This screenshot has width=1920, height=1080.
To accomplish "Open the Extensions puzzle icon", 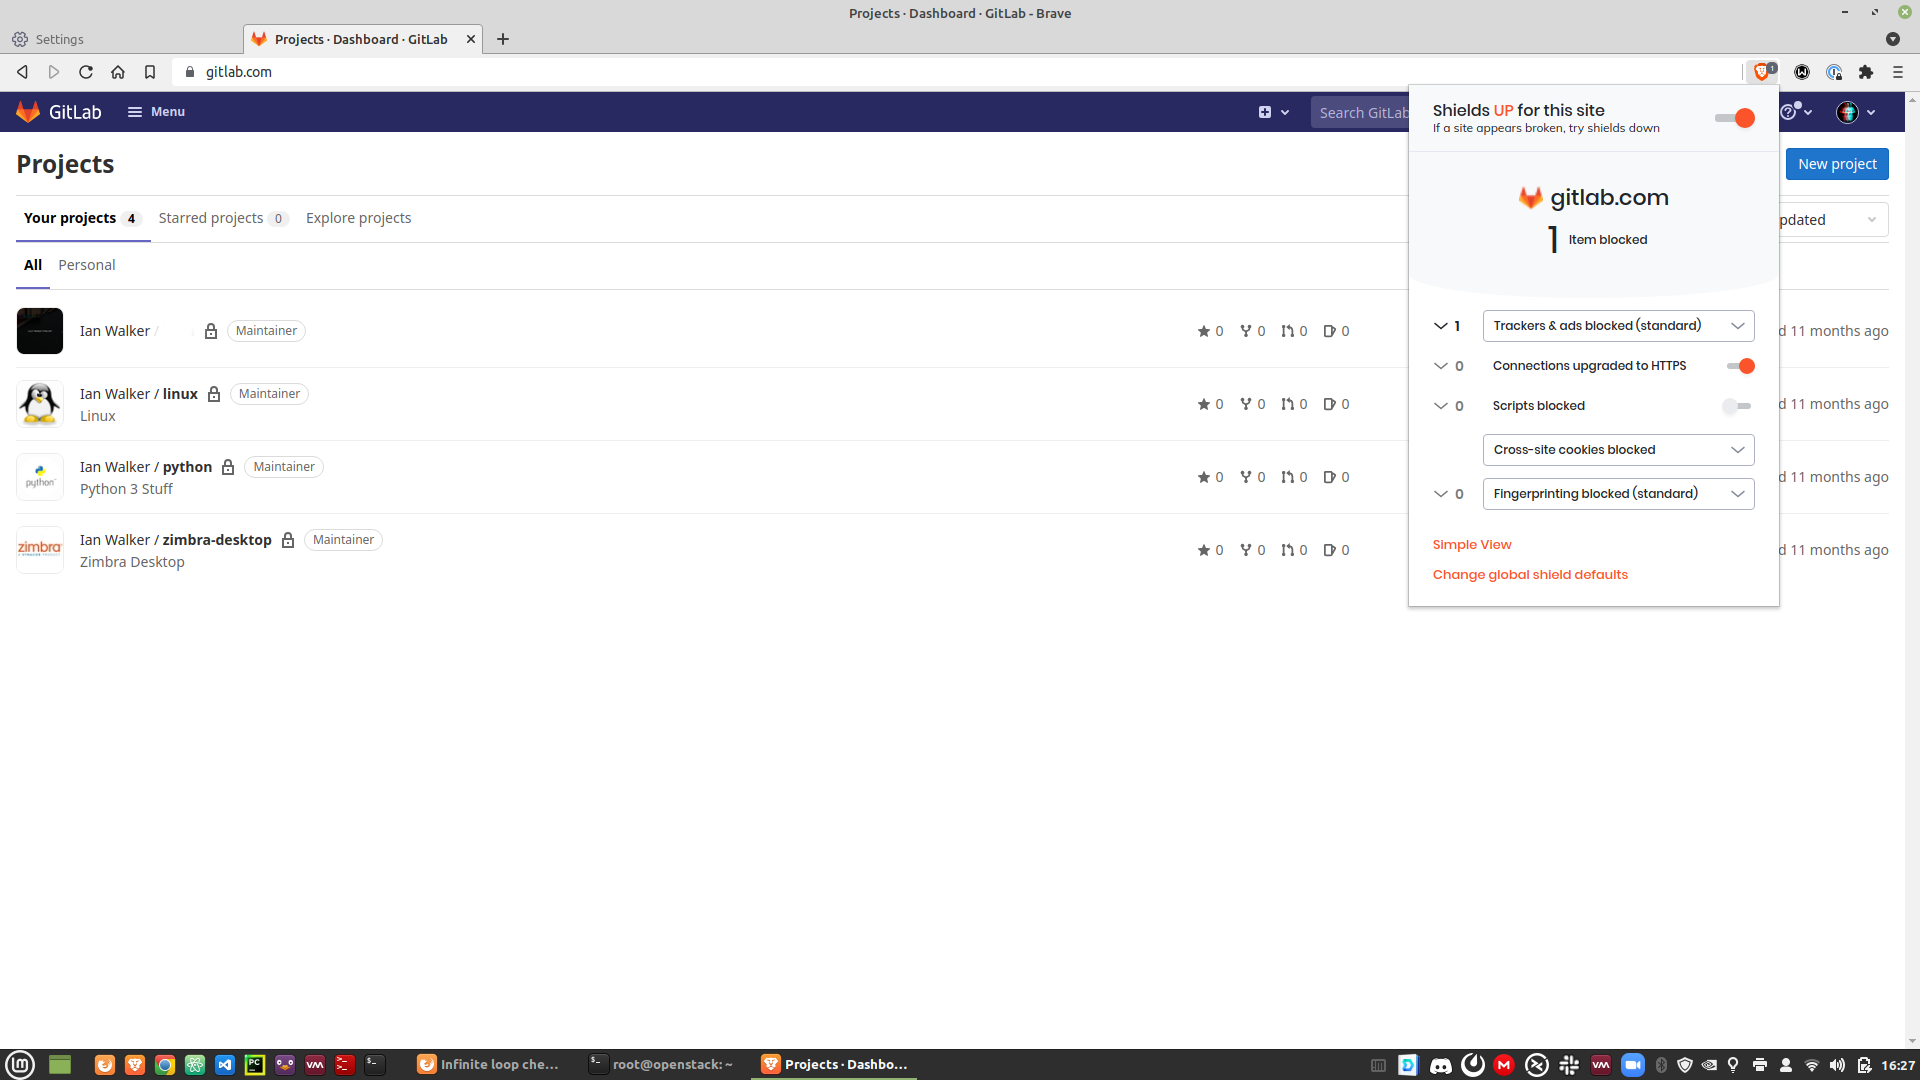I will 1865,72.
